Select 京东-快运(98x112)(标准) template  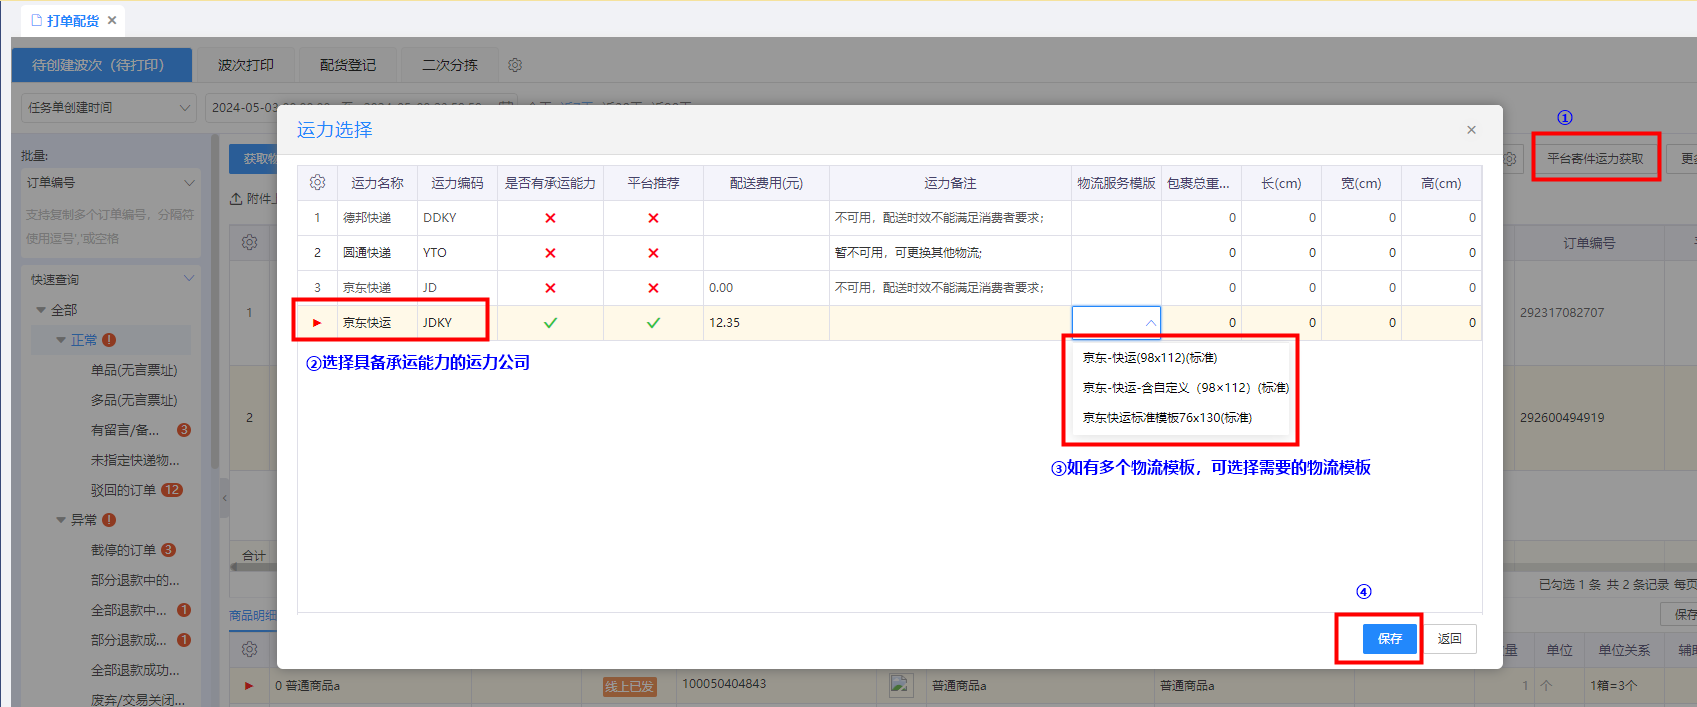pyautogui.click(x=1149, y=358)
